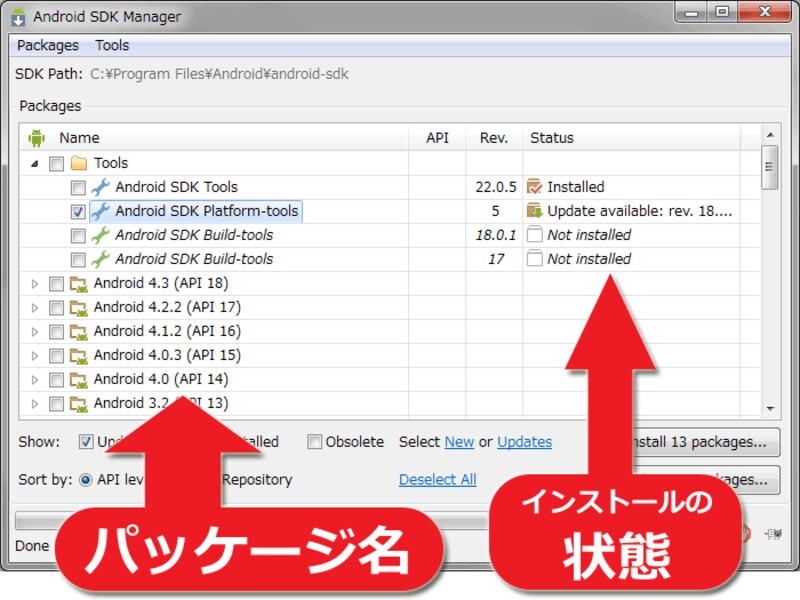Click the Android SDK Tools wrench icon
800x600 pixels.
(100, 187)
